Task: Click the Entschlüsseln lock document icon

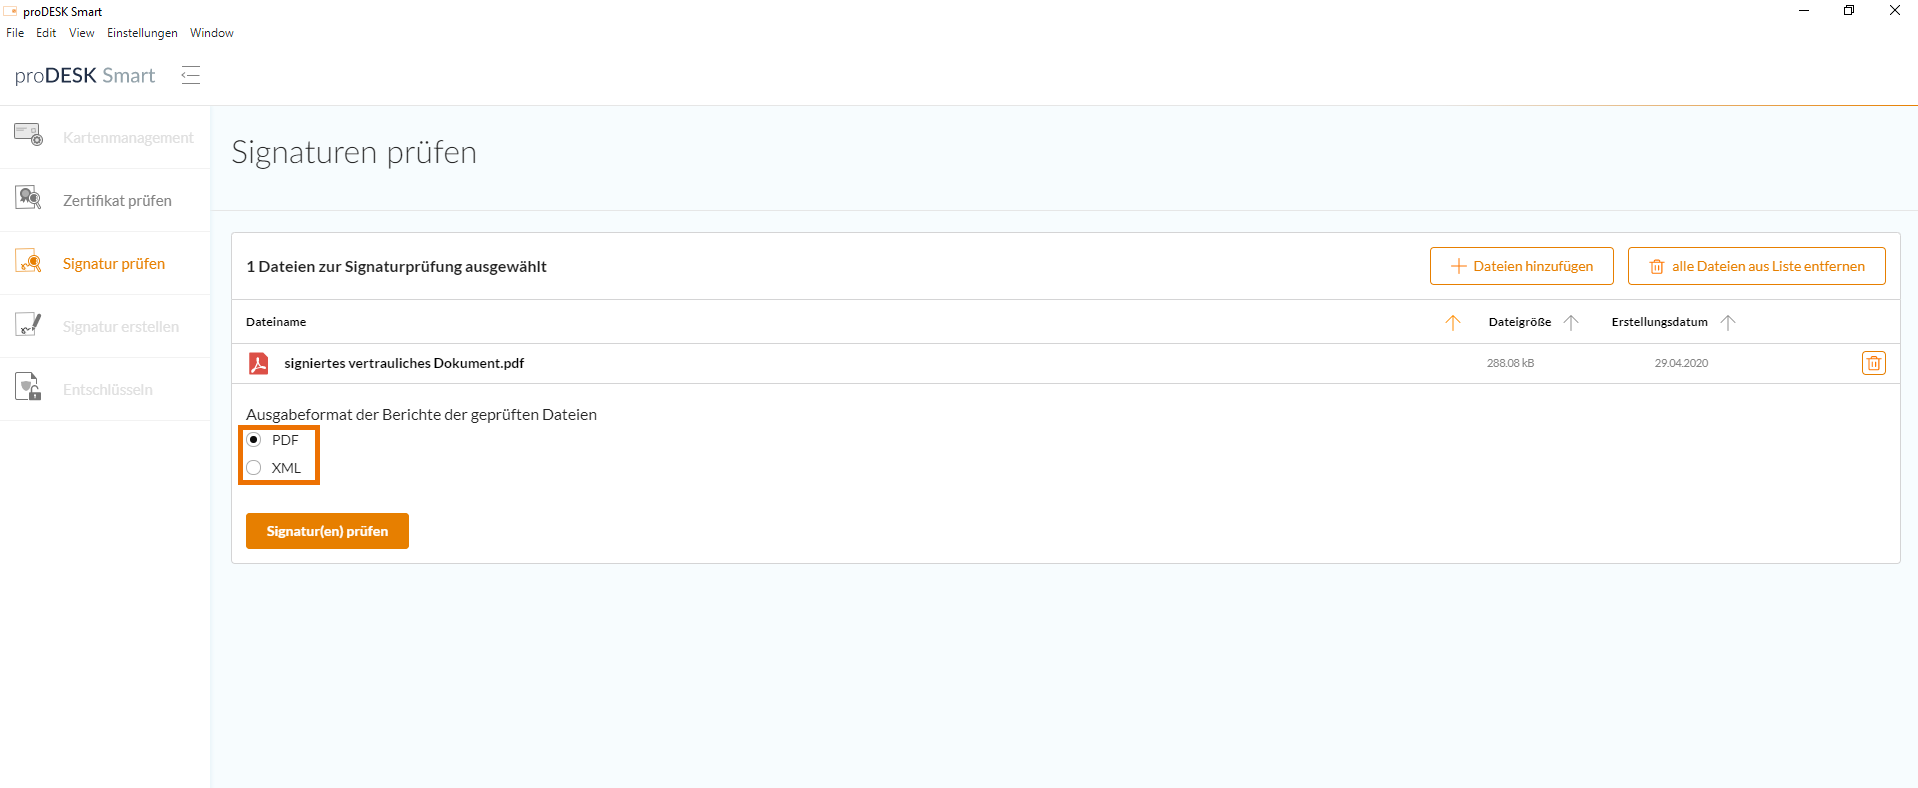Action: (28, 387)
